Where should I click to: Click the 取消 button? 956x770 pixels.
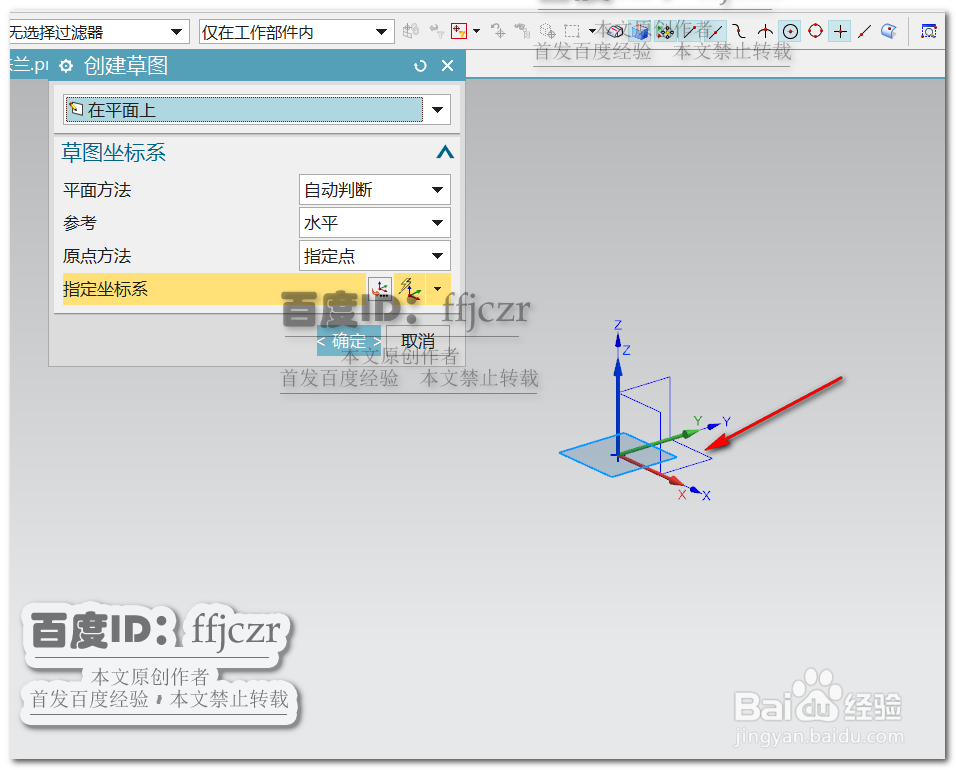click(x=418, y=341)
